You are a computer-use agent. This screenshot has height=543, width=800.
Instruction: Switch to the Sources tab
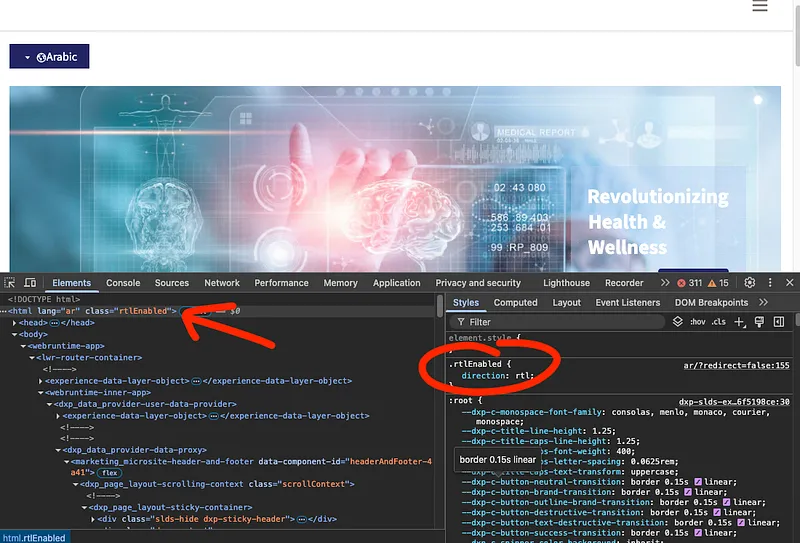172,283
